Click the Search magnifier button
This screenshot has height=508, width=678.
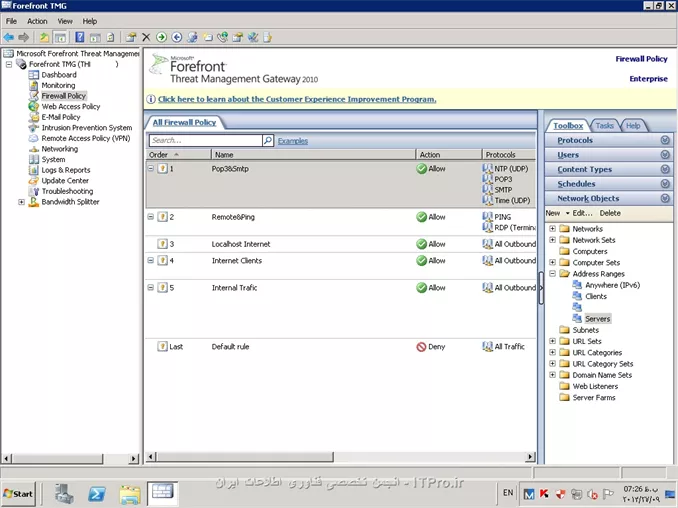(x=268, y=141)
